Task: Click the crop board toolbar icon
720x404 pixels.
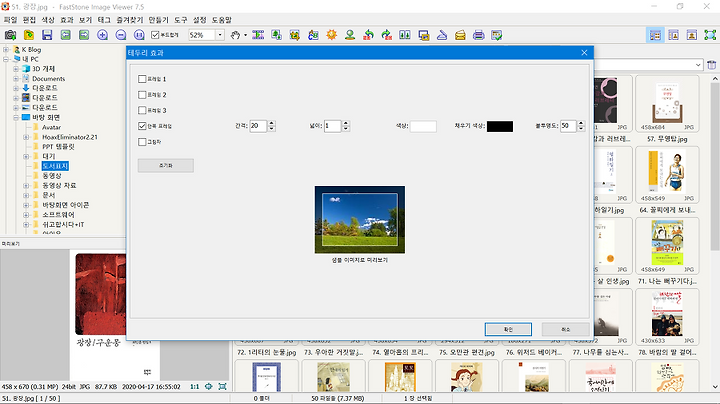Action: pyautogui.click(x=295, y=35)
